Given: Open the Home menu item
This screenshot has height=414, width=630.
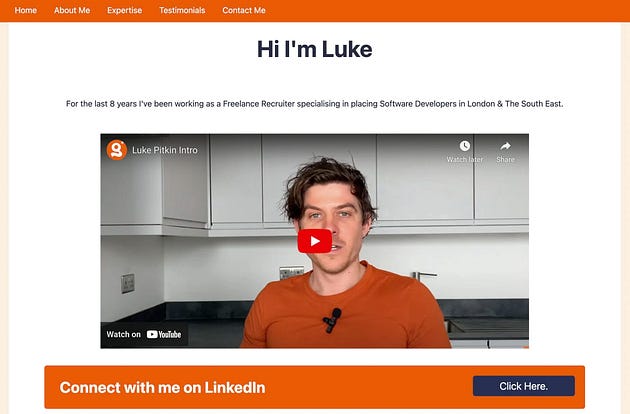Looking at the screenshot, I should pyautogui.click(x=26, y=10).
